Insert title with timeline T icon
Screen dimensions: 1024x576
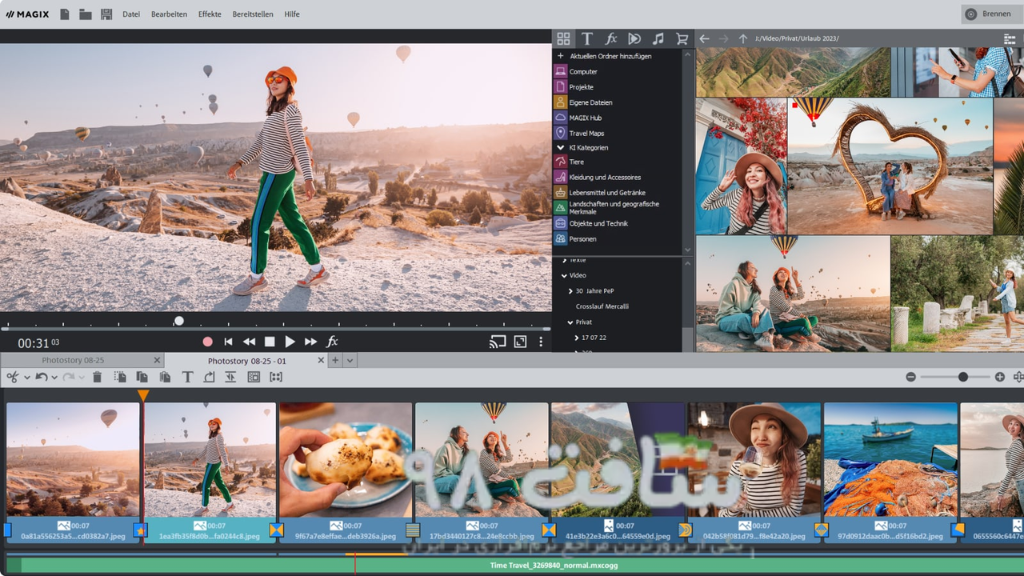187,377
